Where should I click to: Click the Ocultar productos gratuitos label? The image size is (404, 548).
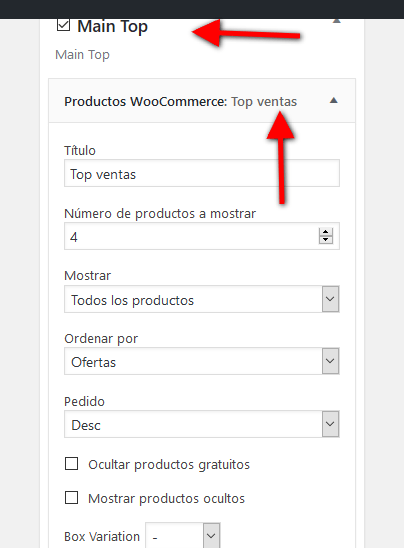tap(169, 464)
